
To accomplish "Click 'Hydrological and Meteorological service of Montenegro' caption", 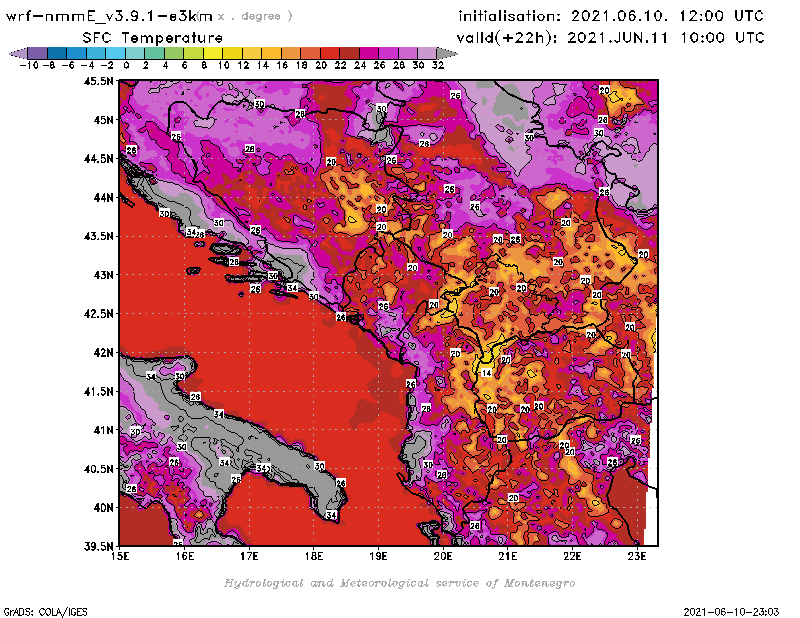I will click(399, 583).
